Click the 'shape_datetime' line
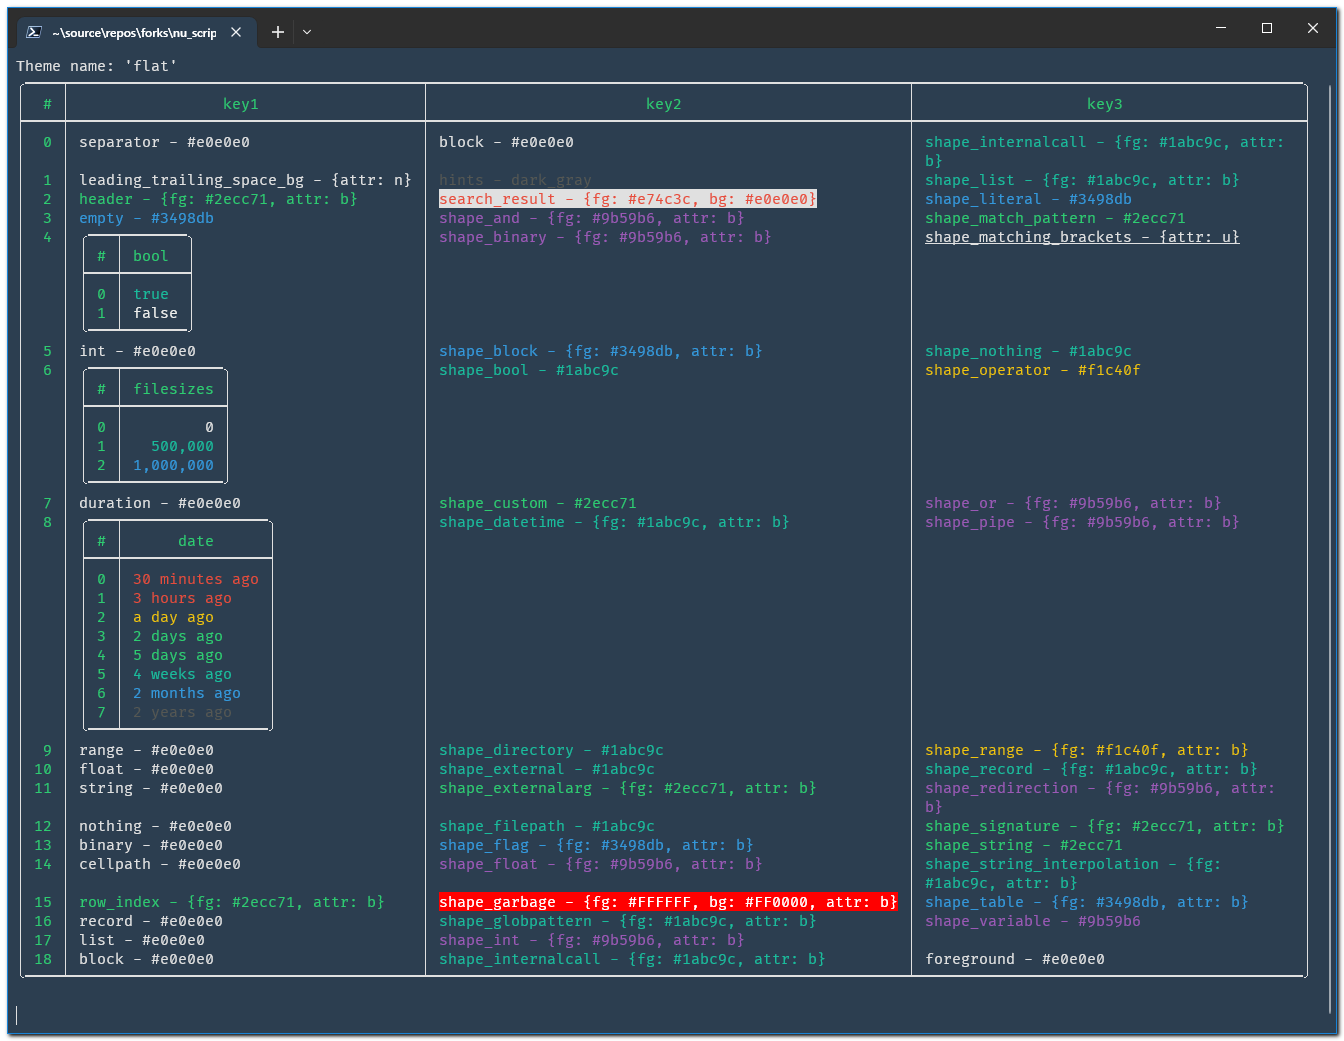1344x1041 pixels. coord(615,522)
